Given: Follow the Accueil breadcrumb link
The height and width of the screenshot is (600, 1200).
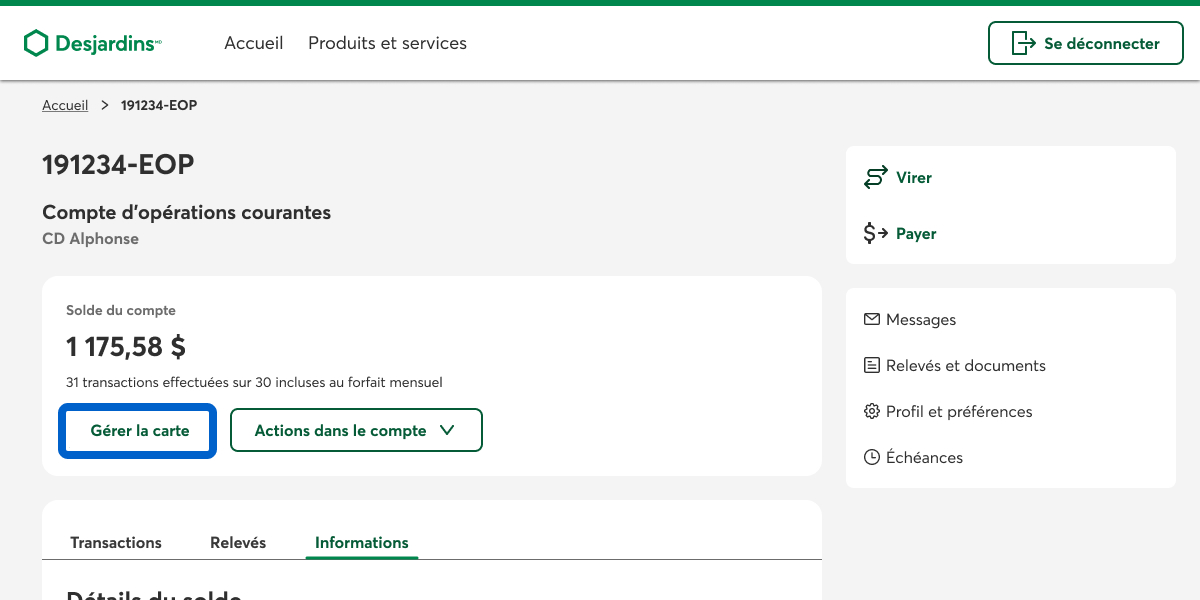Looking at the screenshot, I should pos(65,105).
